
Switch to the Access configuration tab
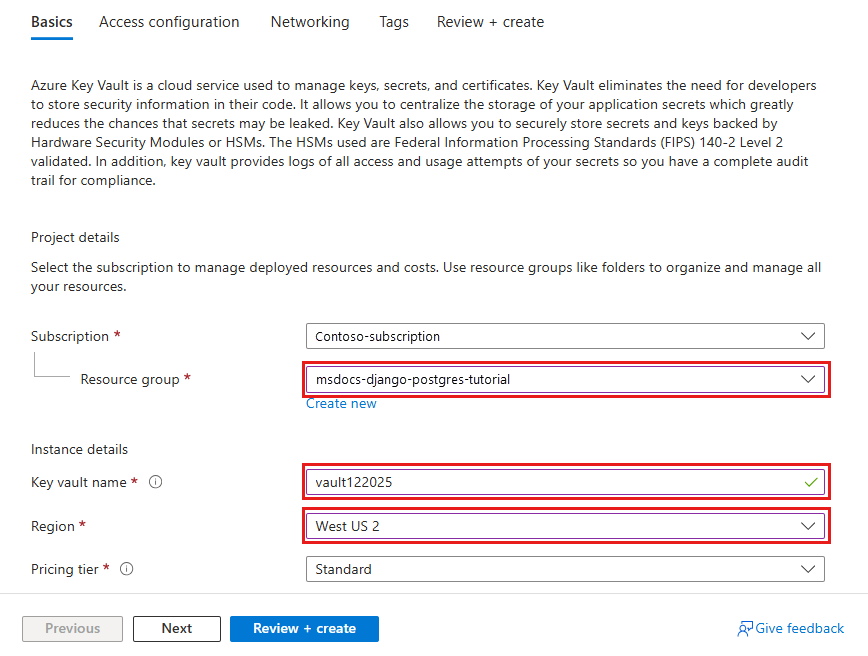pos(169,22)
